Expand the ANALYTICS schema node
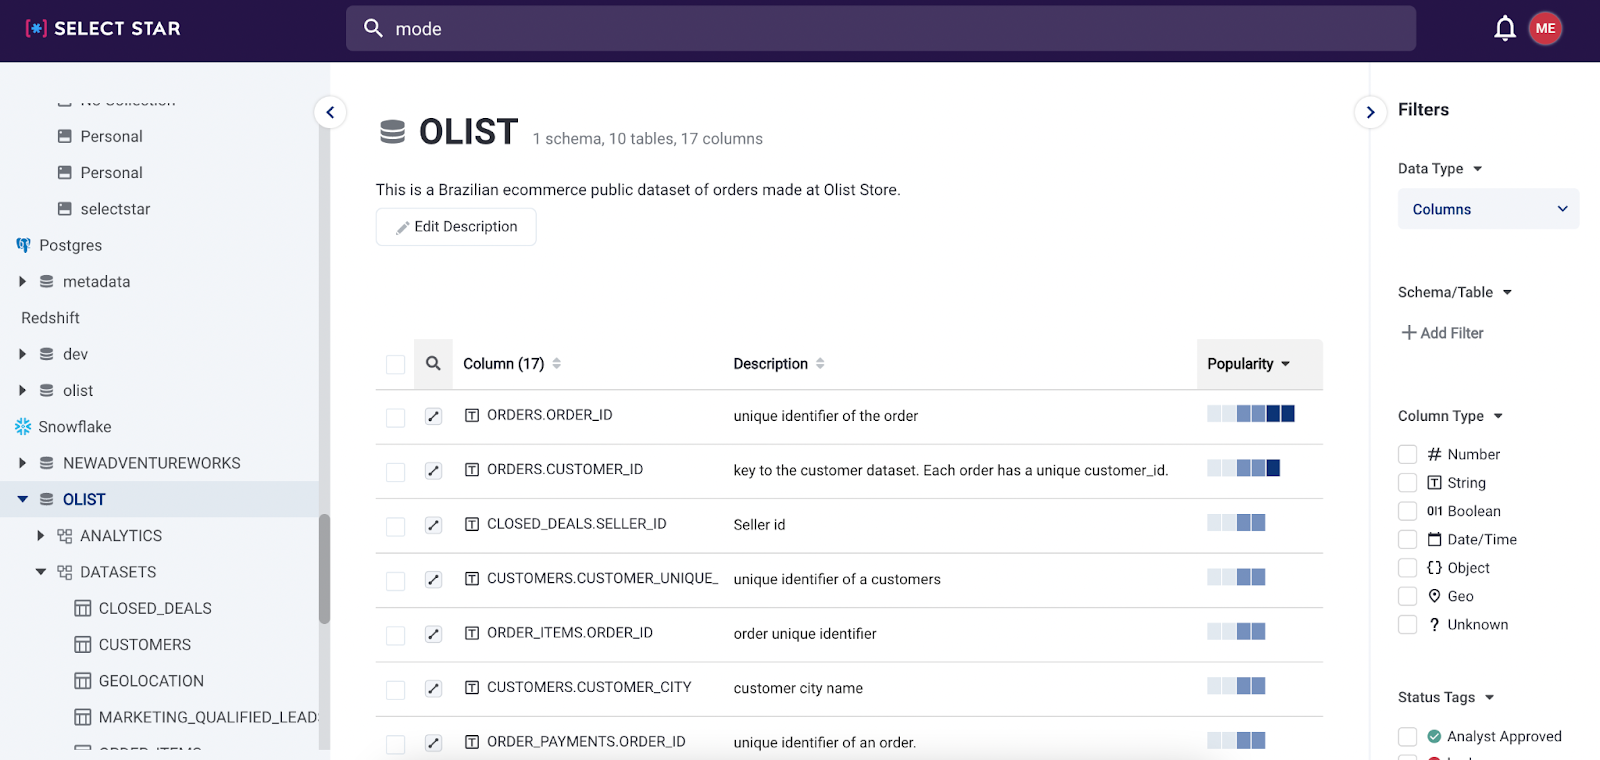This screenshot has width=1600, height=760. [40, 536]
